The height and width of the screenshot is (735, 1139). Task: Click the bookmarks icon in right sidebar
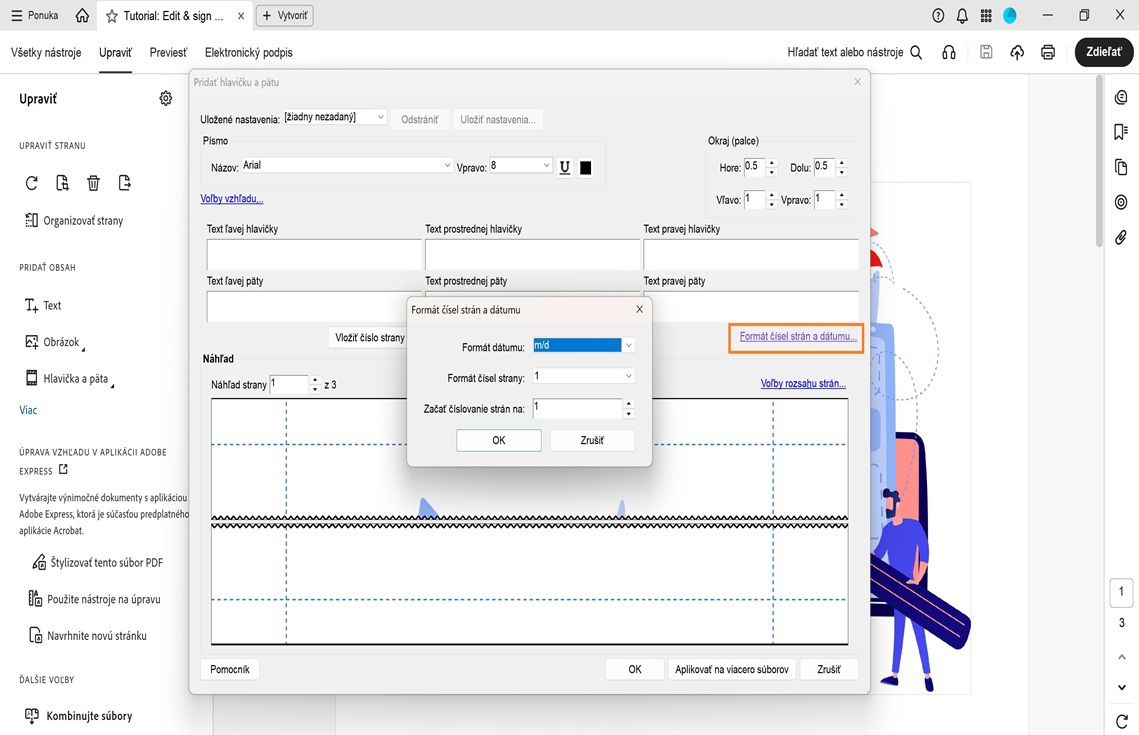(x=1121, y=131)
